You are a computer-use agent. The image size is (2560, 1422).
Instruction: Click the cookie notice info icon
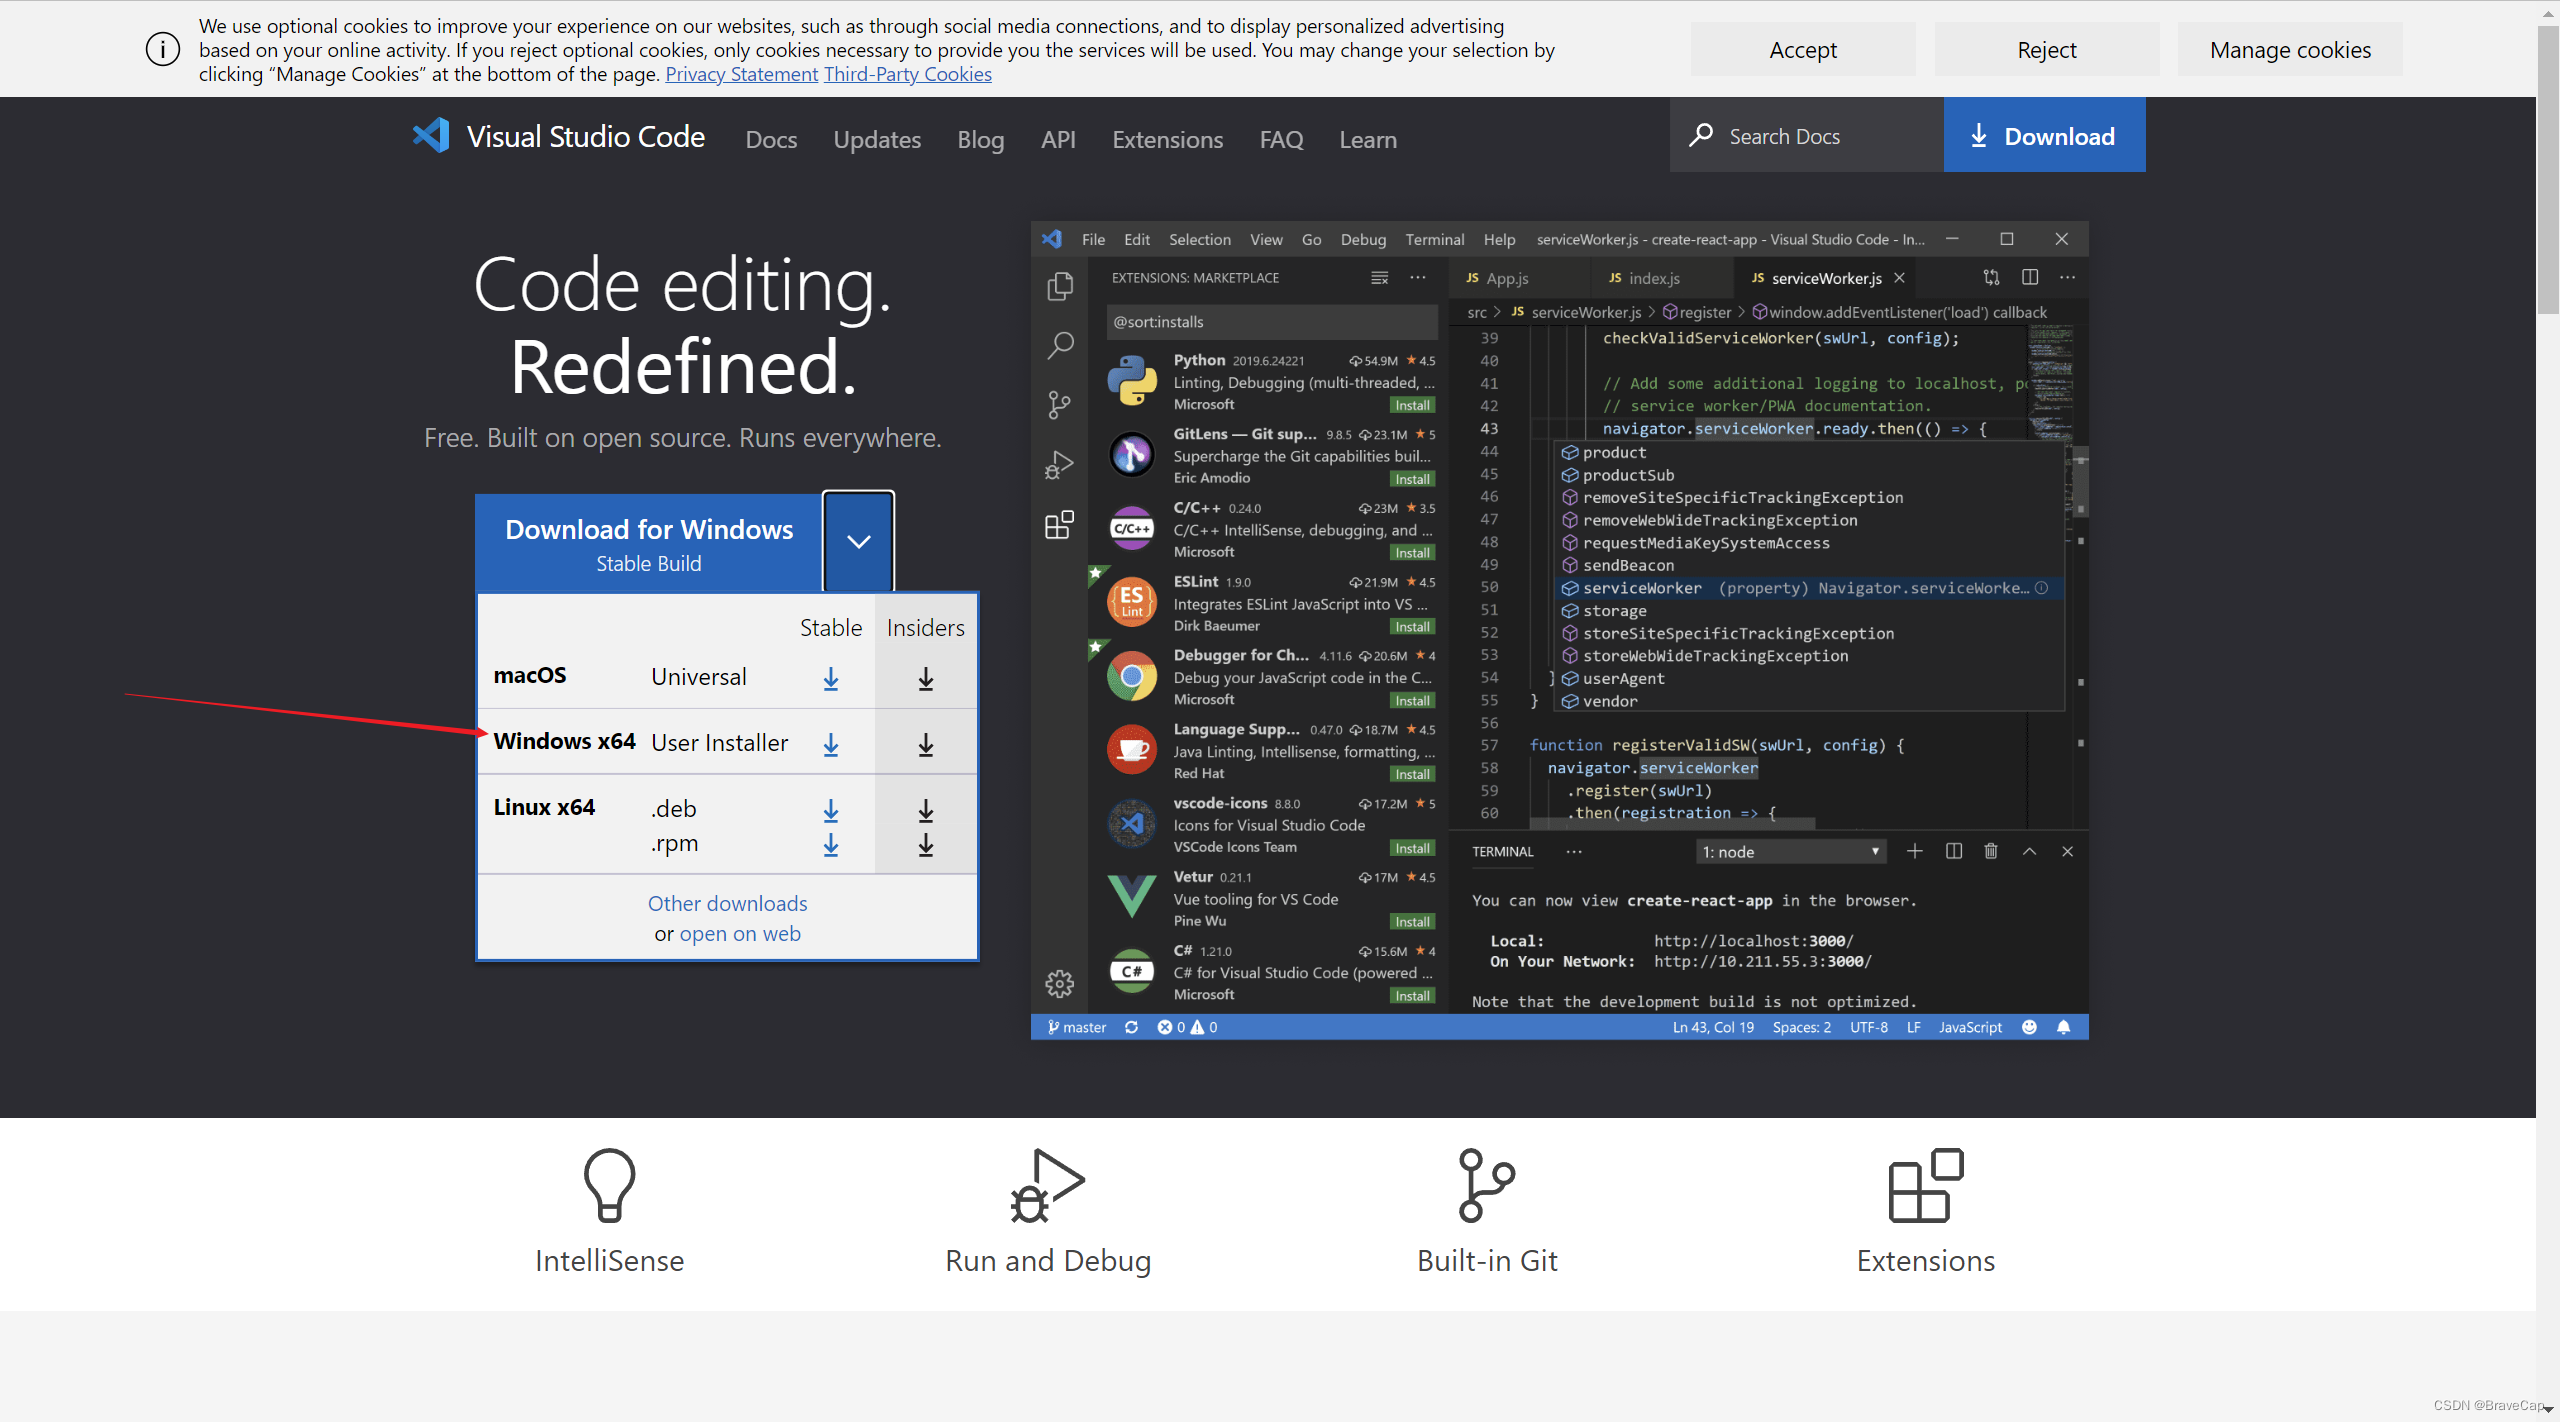pyautogui.click(x=163, y=49)
